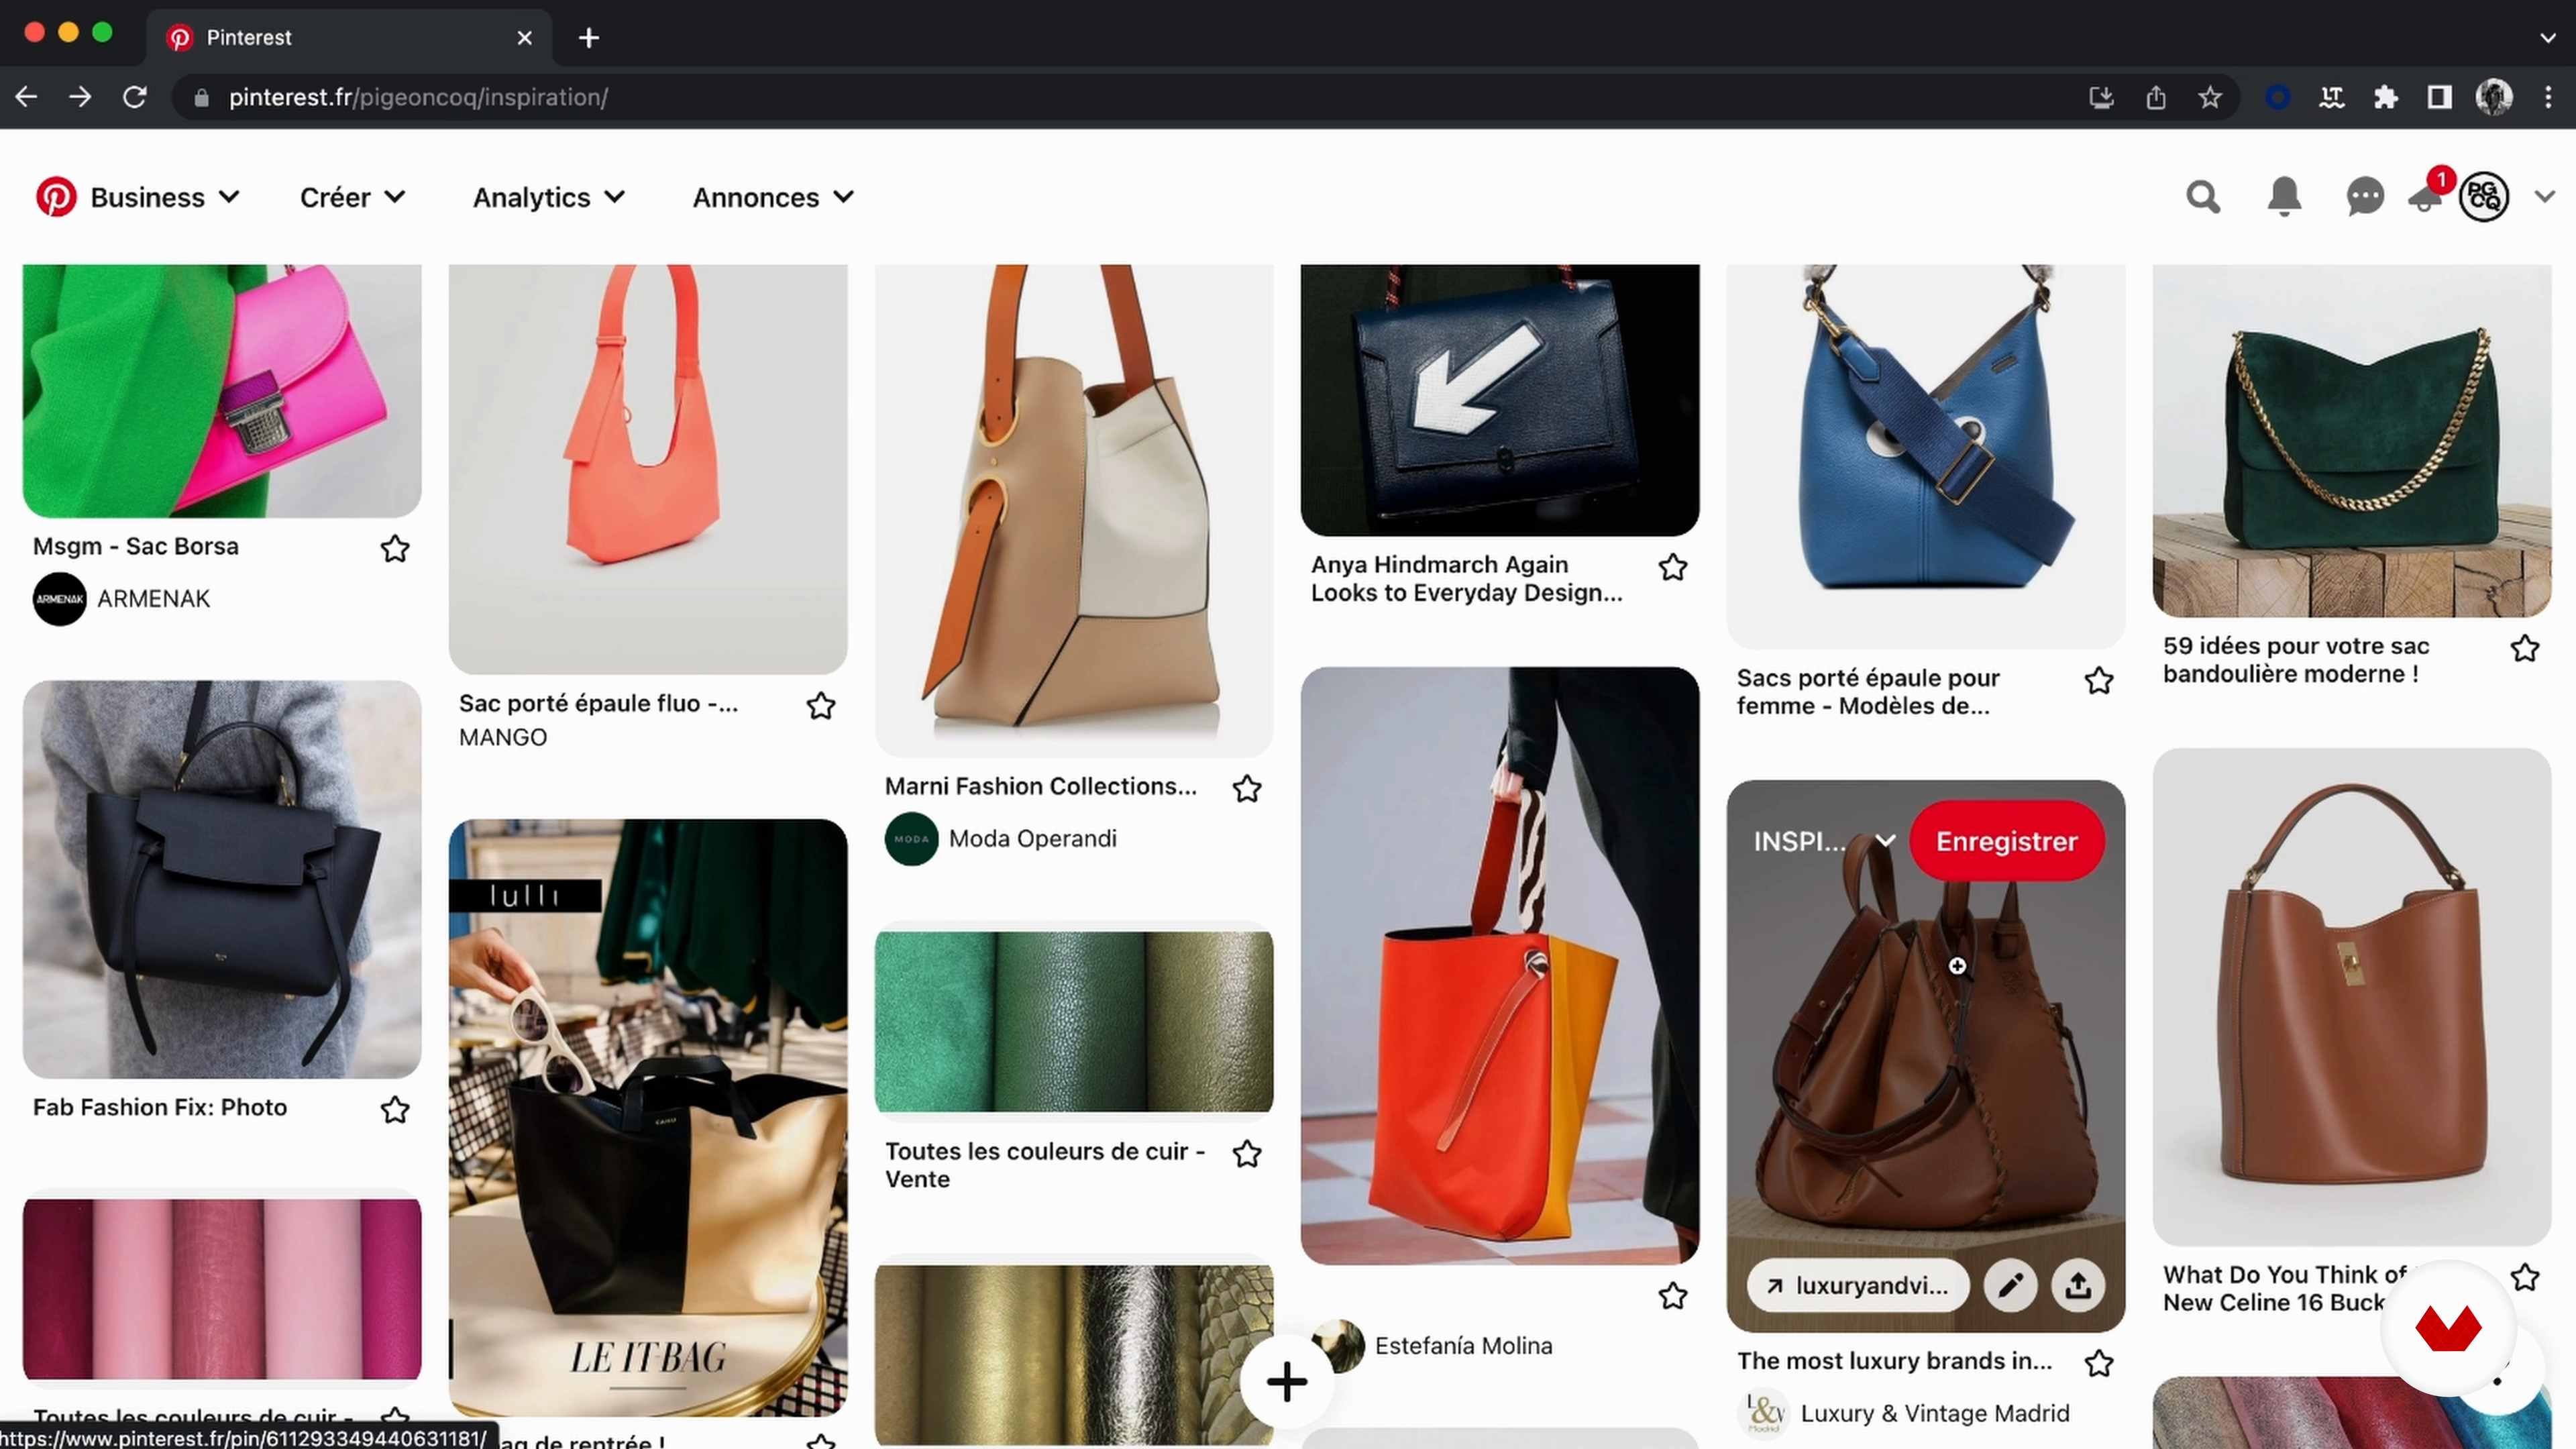
Task: Star the Msgm - Sac Borsa pin
Action: pyautogui.click(x=395, y=548)
